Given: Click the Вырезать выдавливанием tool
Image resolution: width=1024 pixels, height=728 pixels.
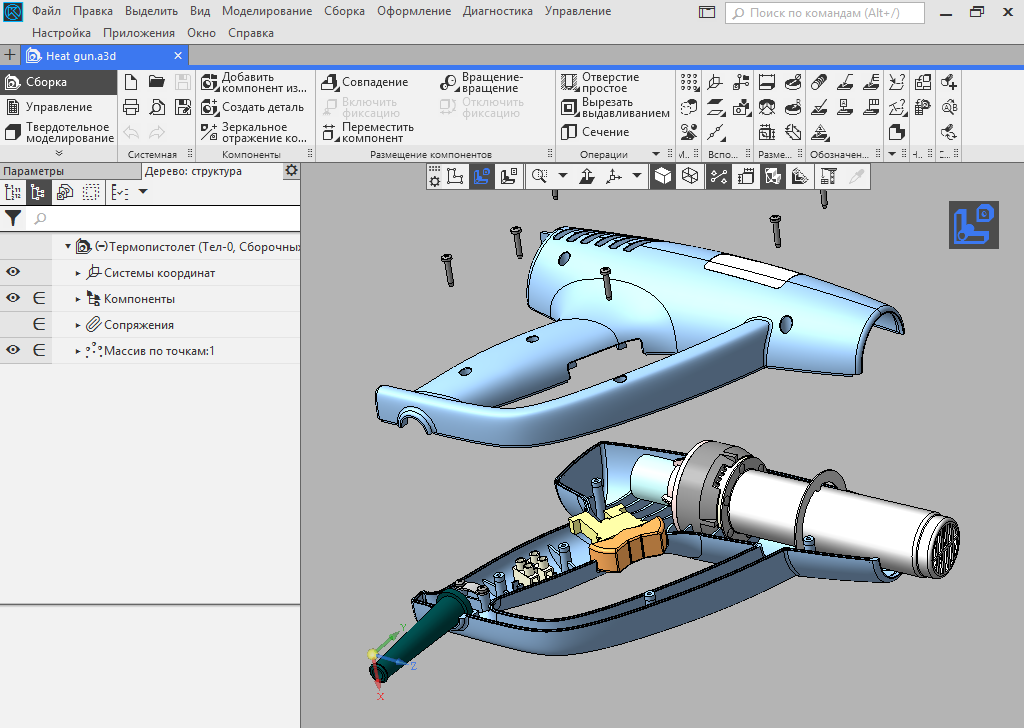Looking at the screenshot, I should pyautogui.click(x=611, y=108).
